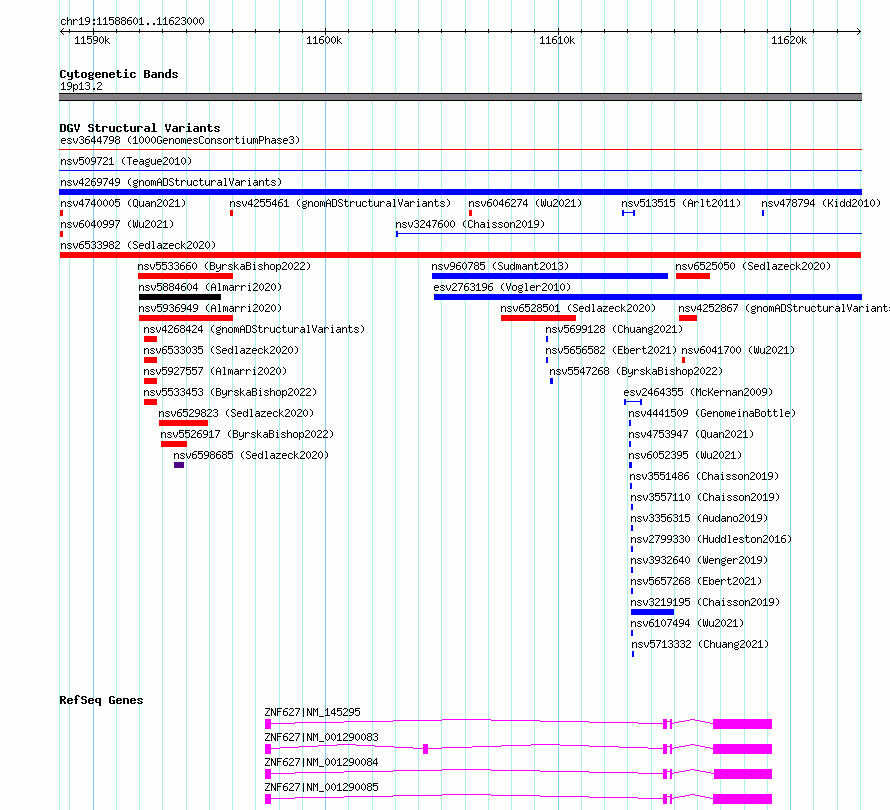Open transcript ZNF627|NM_001290085
This screenshot has height=810, width=890.
click(321, 787)
